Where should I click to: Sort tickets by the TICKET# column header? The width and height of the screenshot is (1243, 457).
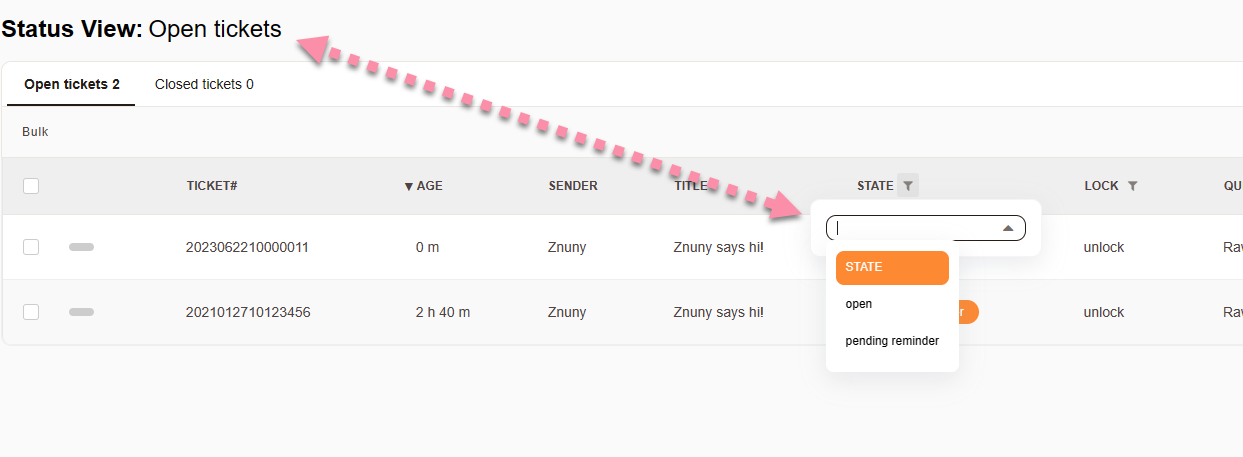(211, 186)
